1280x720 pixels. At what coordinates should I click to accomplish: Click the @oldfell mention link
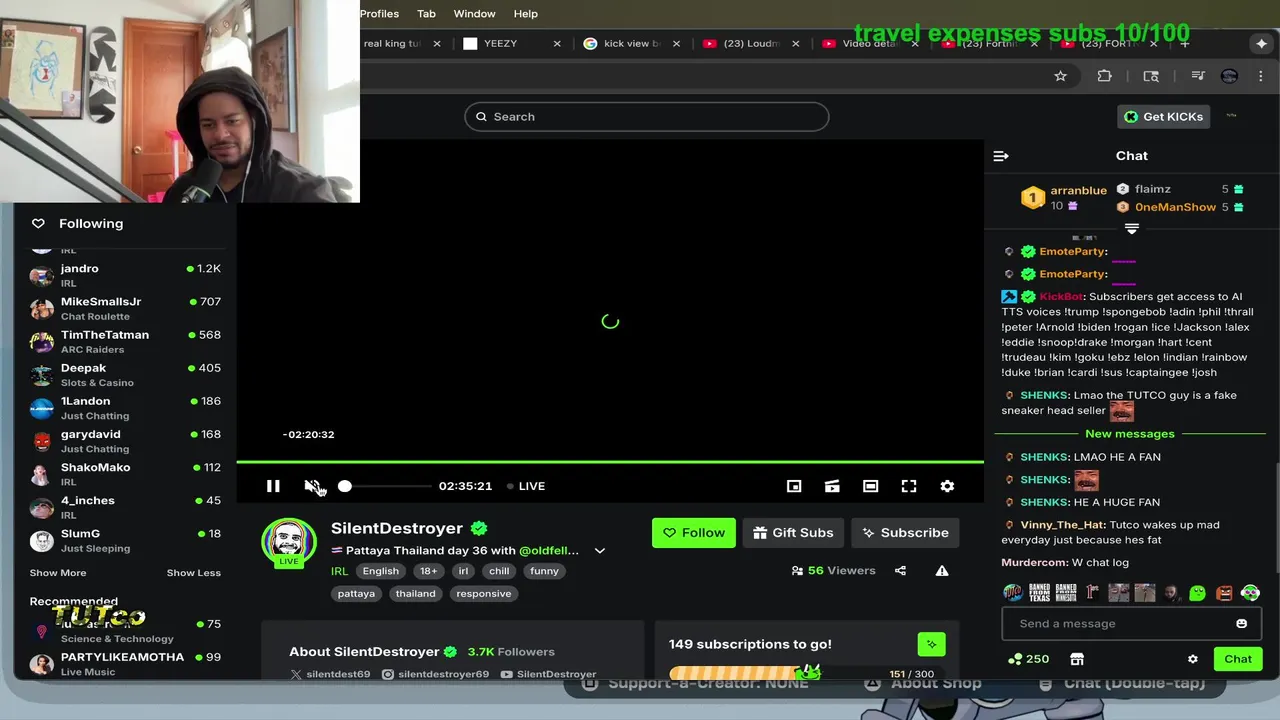[x=549, y=551]
